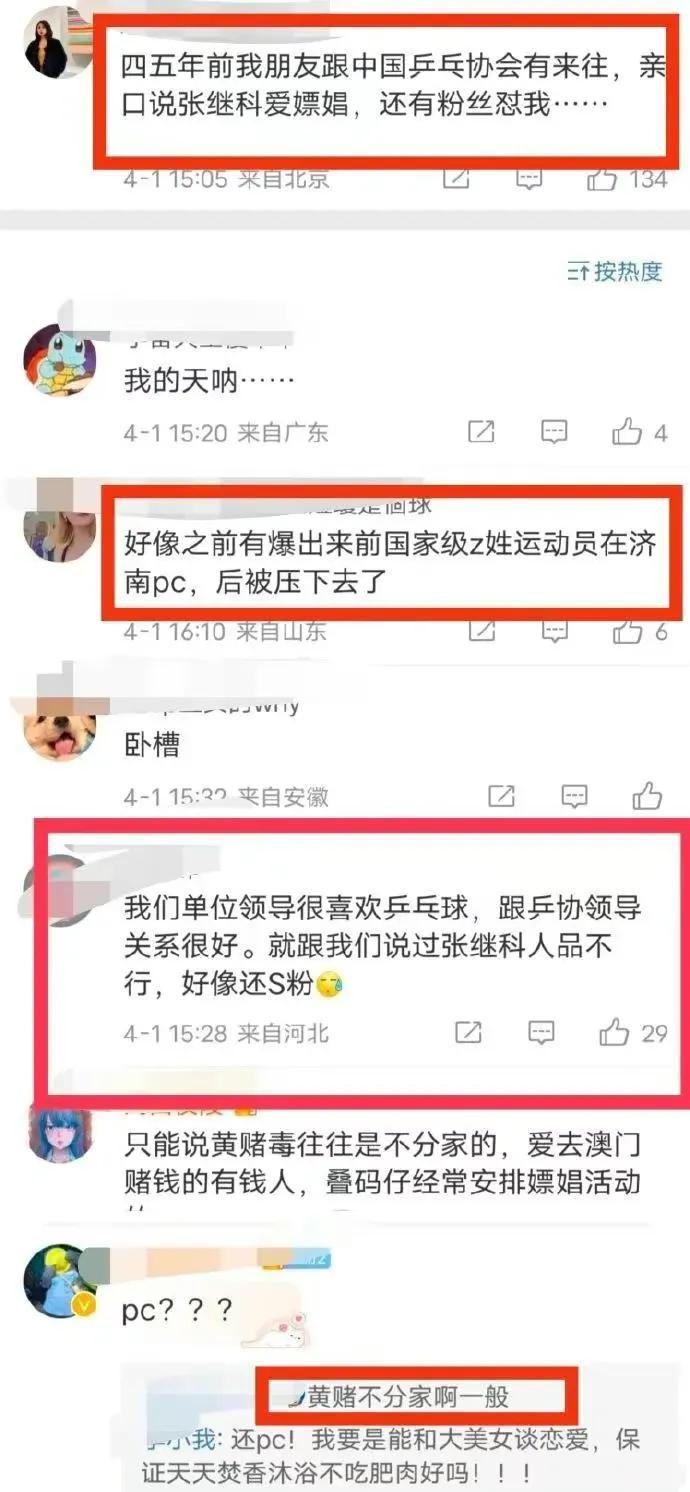The image size is (690, 1492).
Task: Reply to the comment from 河北
Action: [x=541, y=1032]
